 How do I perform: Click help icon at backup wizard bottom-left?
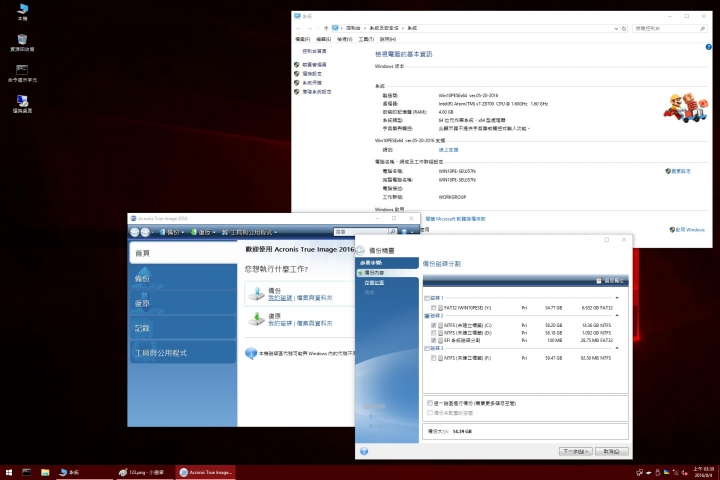[x=364, y=451]
